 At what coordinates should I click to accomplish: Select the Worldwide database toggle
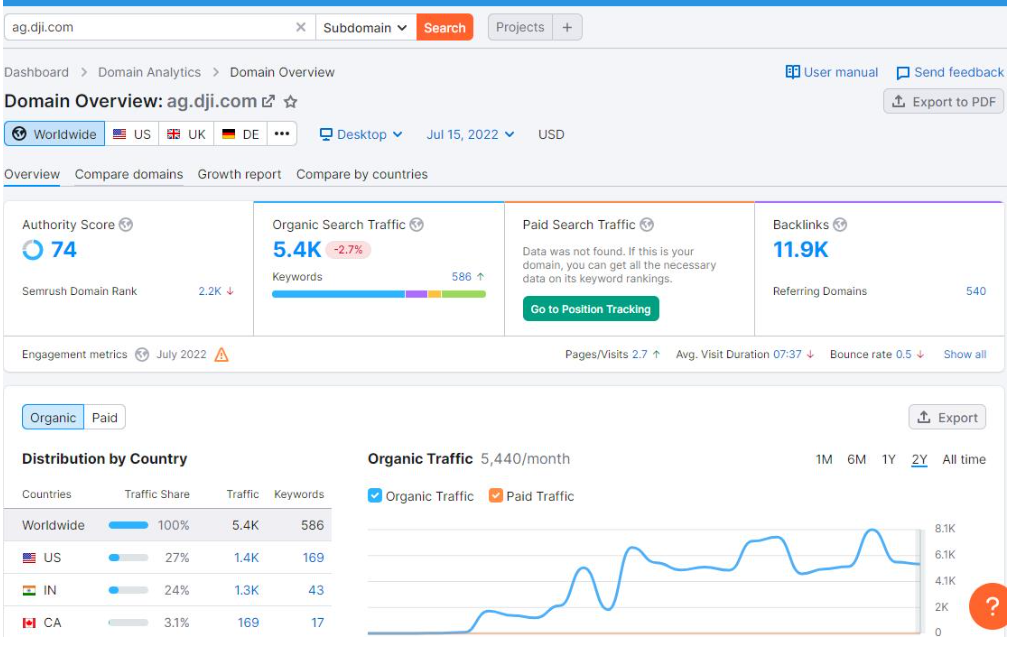pos(55,134)
